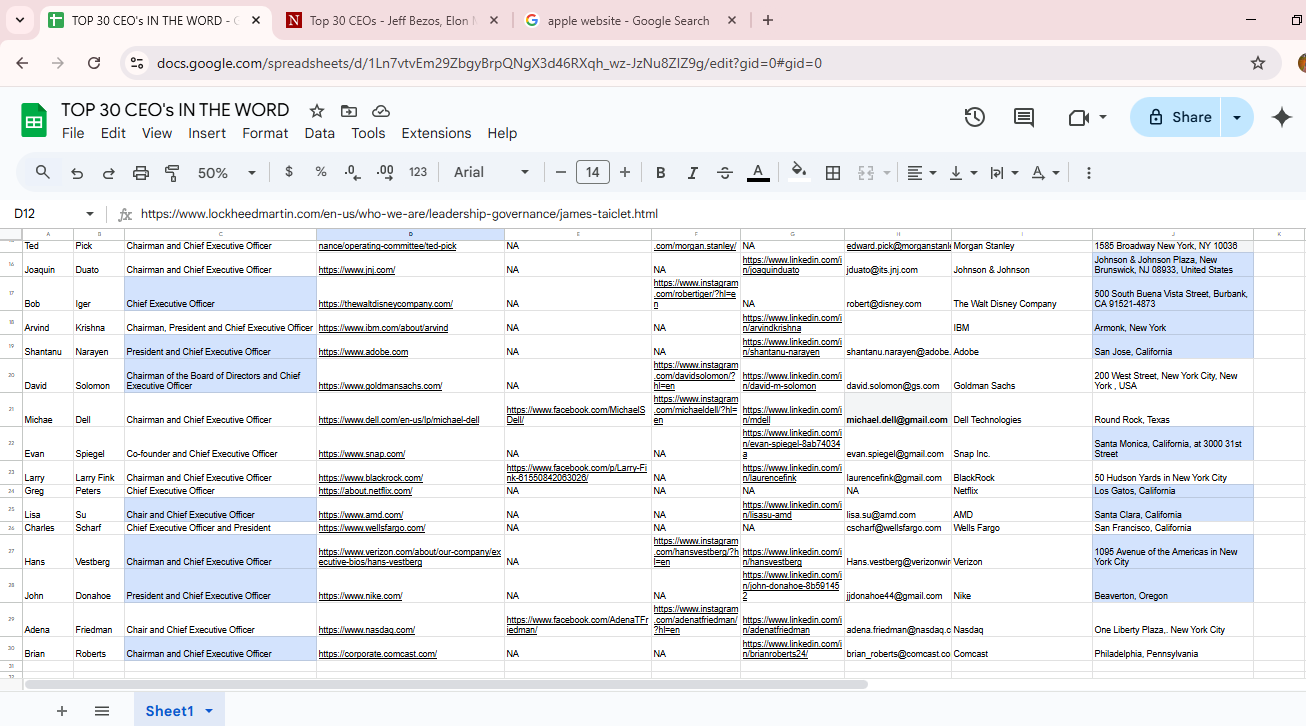Check the cloud document status icon
1306x726 pixels.
coord(381,111)
